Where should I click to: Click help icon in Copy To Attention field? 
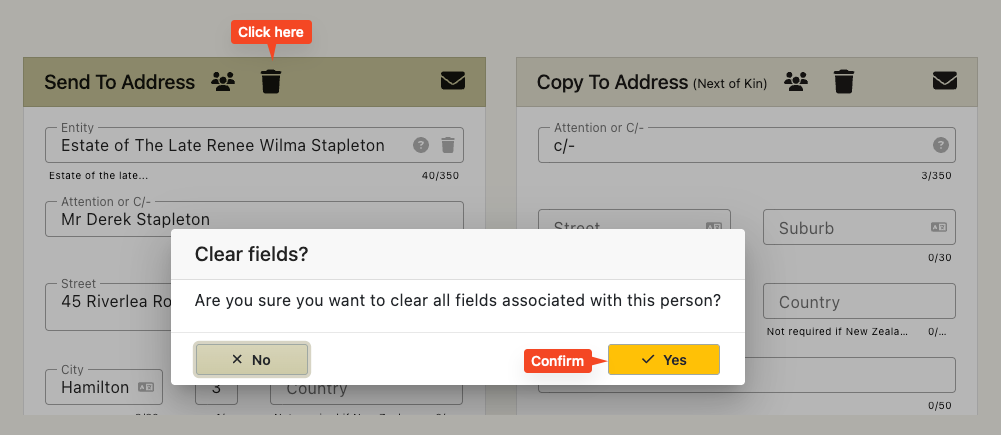pyautogui.click(x=940, y=145)
